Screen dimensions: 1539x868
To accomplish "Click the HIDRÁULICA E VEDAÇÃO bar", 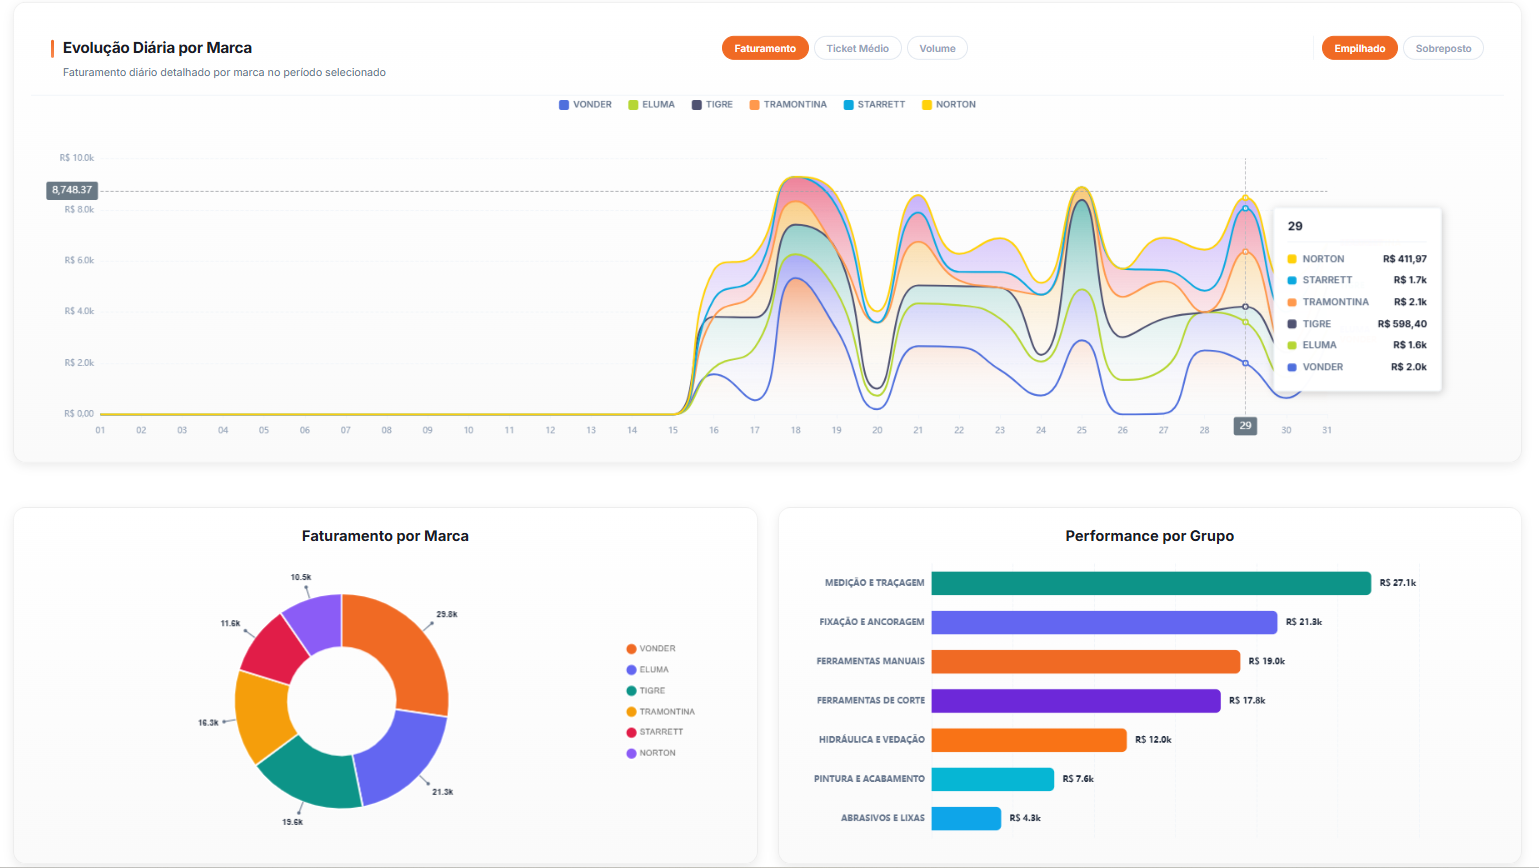I will pyautogui.click(x=1029, y=740).
